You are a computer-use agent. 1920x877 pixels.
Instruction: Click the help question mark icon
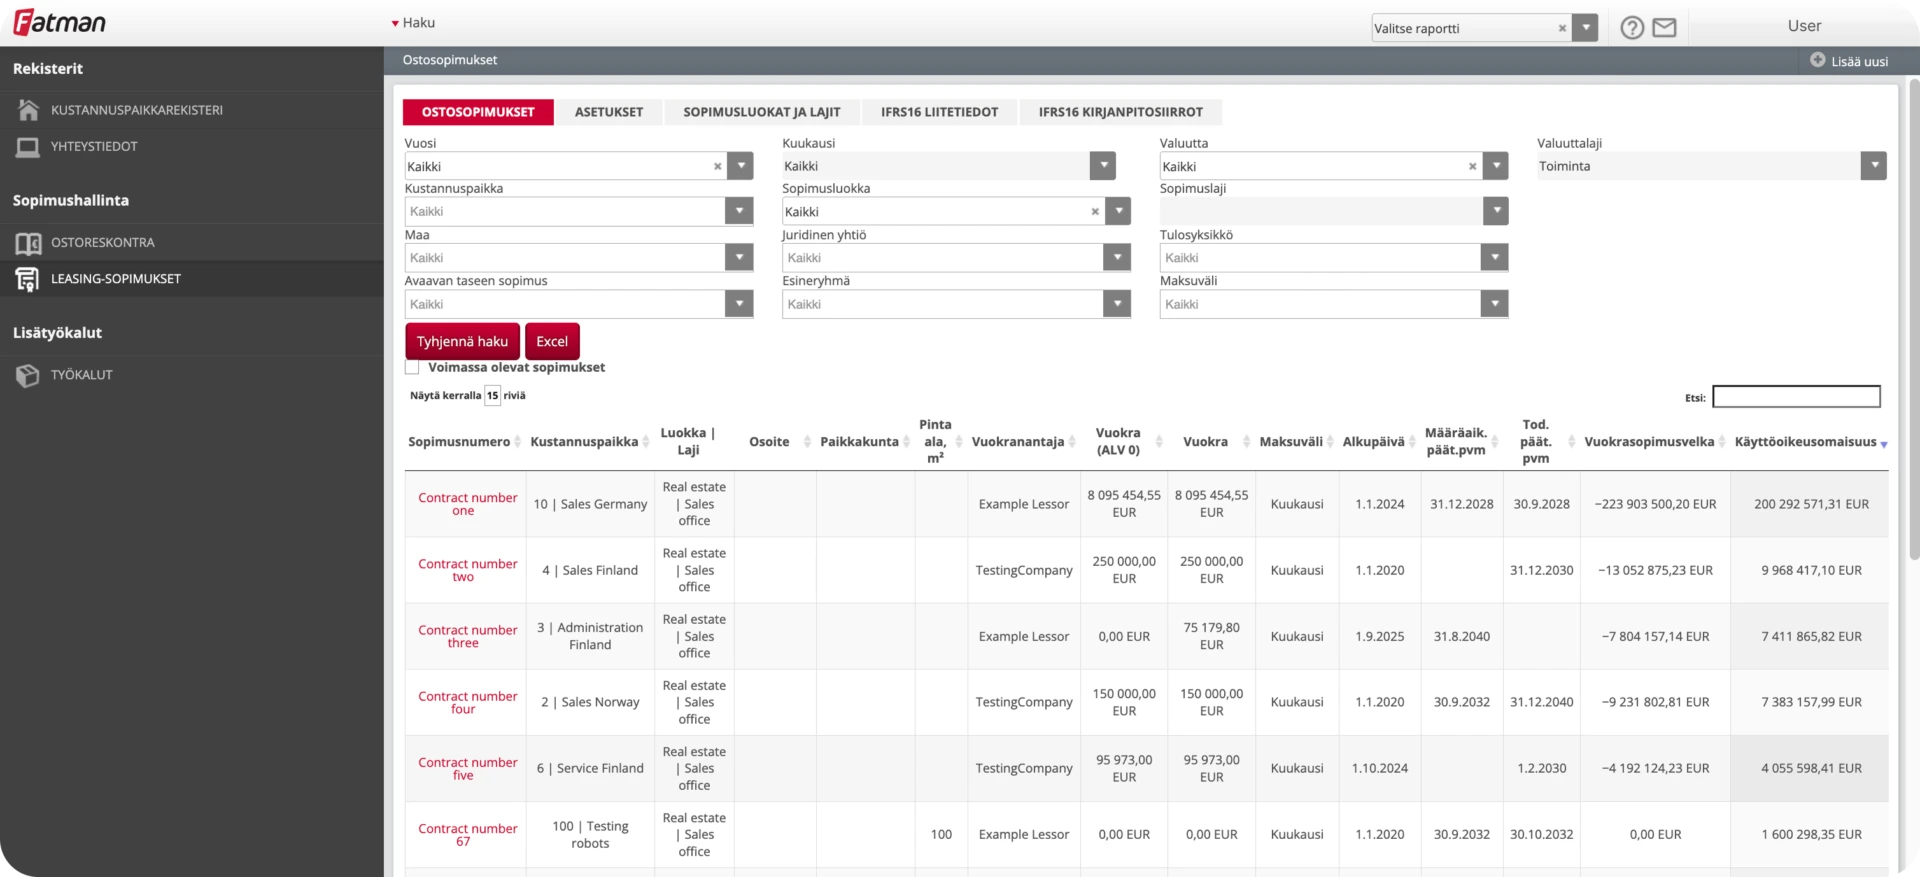click(1632, 28)
